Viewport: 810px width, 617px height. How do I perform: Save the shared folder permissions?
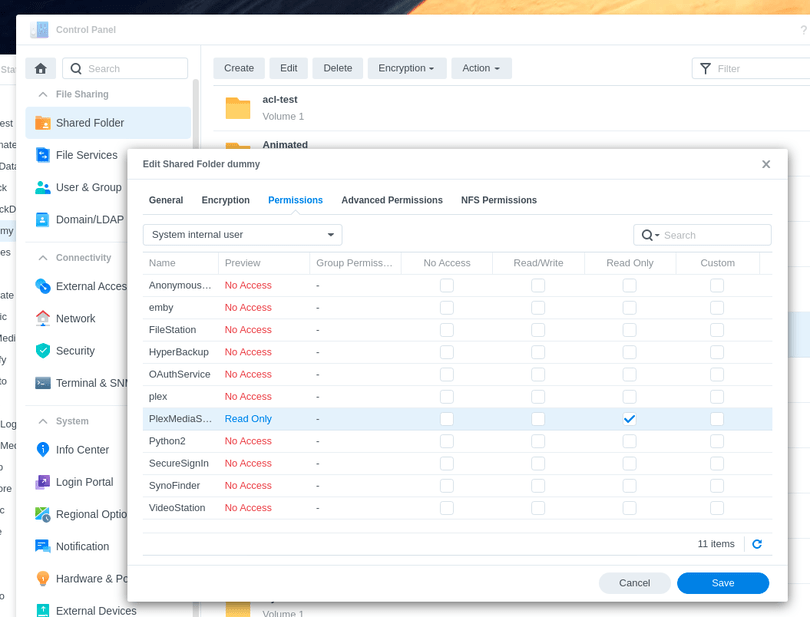pyautogui.click(x=723, y=583)
